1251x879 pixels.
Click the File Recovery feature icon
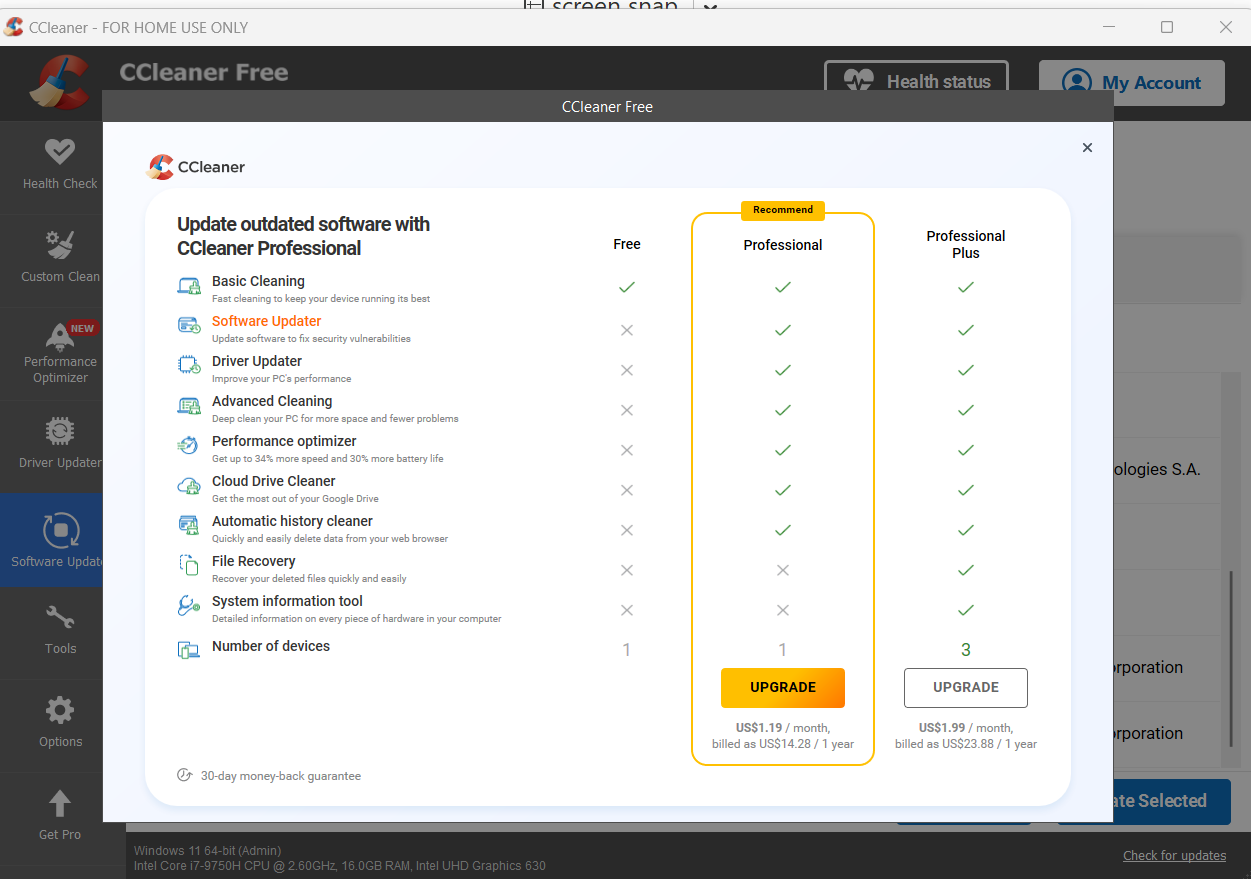pyautogui.click(x=189, y=565)
